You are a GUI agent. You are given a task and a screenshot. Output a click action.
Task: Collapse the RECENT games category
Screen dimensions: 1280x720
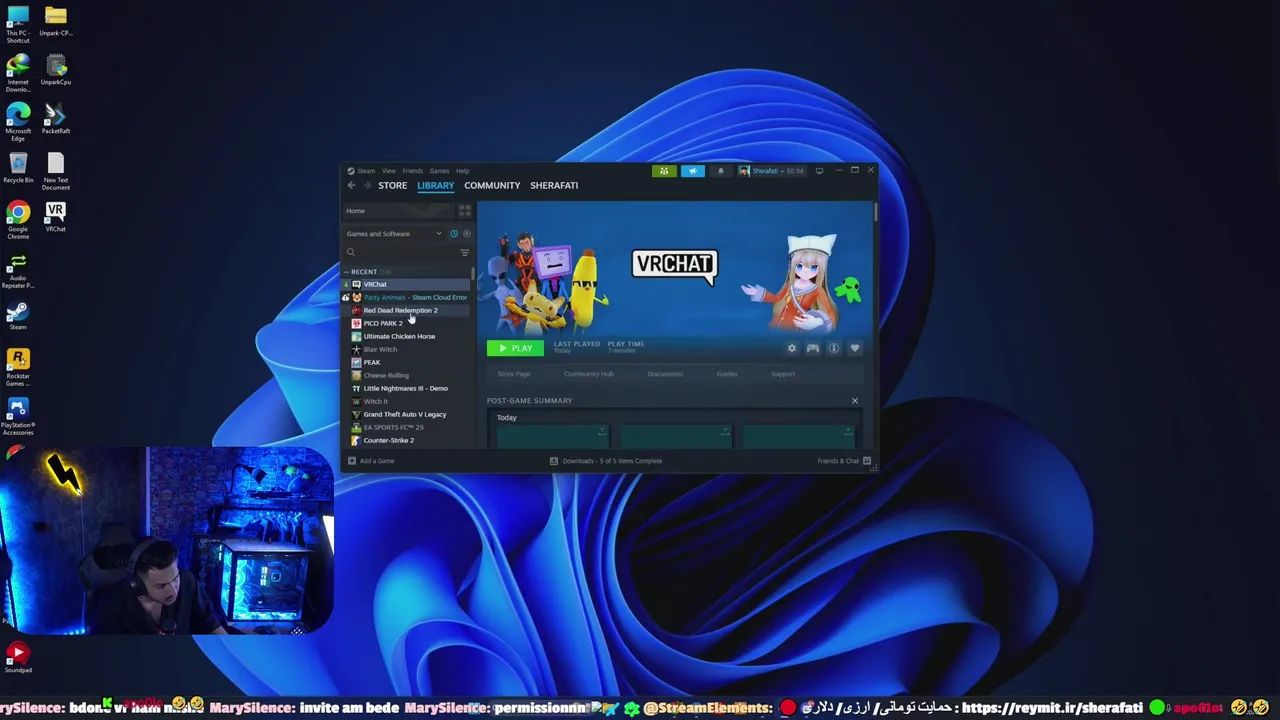pyautogui.click(x=346, y=272)
